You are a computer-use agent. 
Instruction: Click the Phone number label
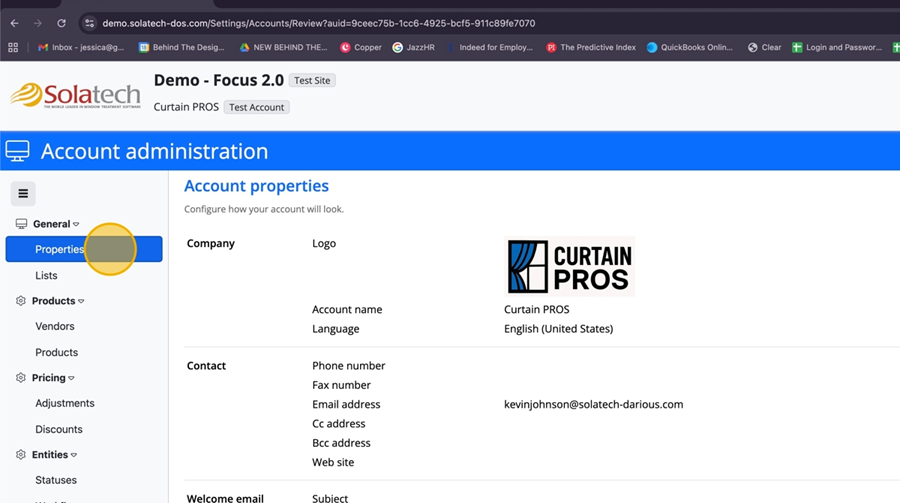tap(348, 366)
